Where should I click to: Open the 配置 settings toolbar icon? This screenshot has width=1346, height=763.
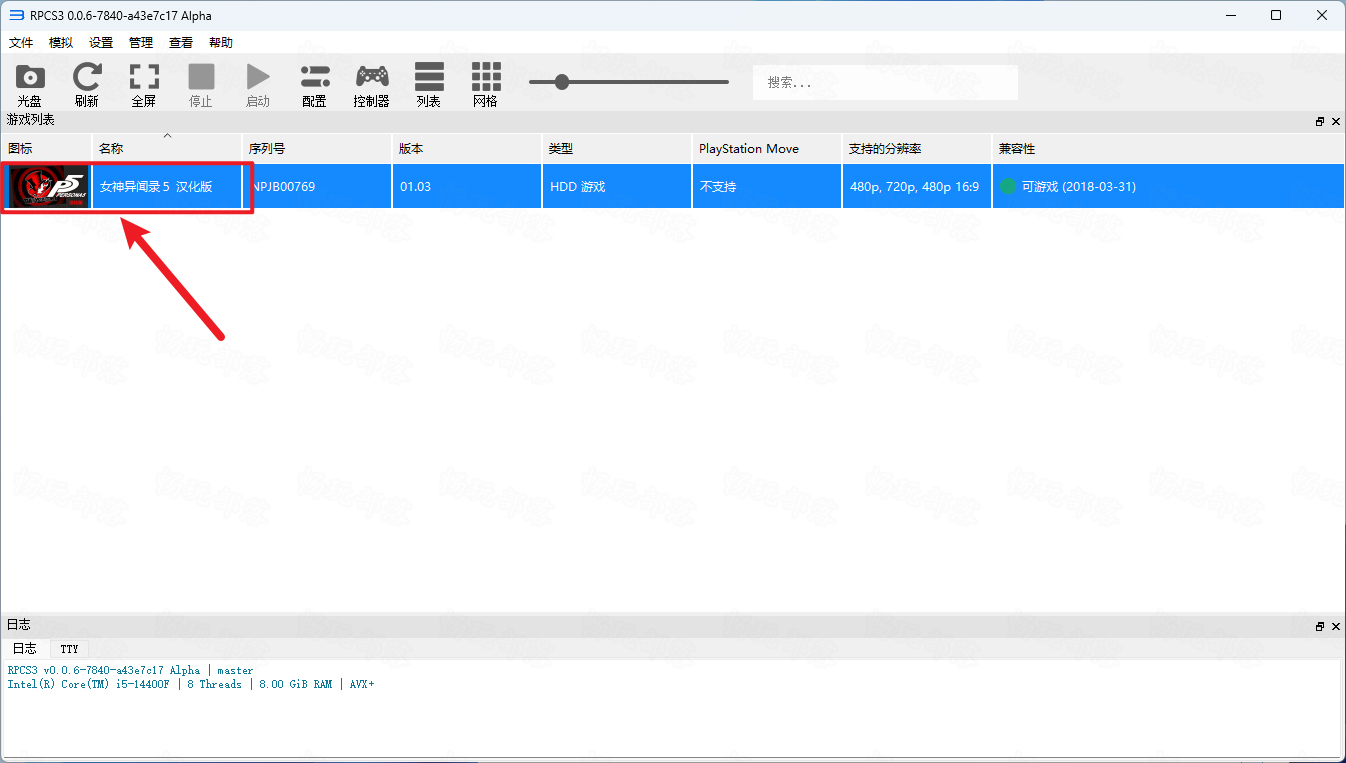[x=314, y=77]
